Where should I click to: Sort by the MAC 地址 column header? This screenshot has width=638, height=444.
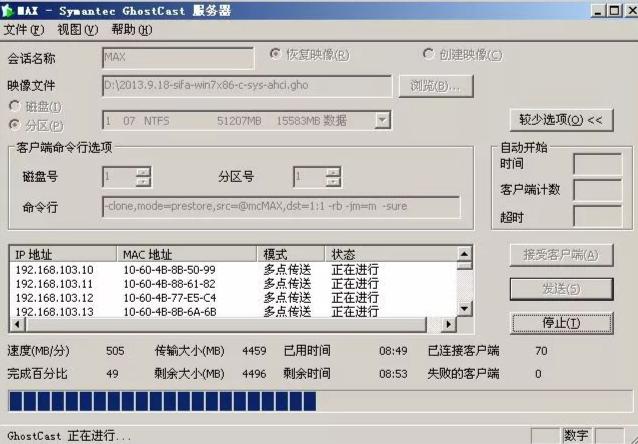(x=187, y=254)
